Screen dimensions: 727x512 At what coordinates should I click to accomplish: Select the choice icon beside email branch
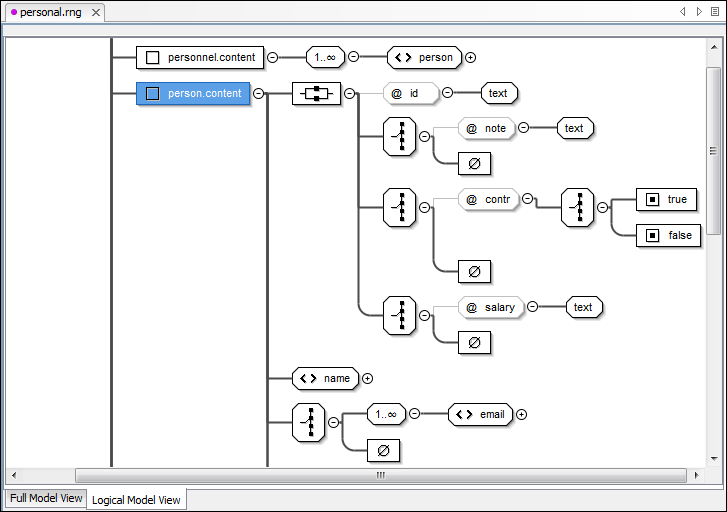tap(308, 423)
